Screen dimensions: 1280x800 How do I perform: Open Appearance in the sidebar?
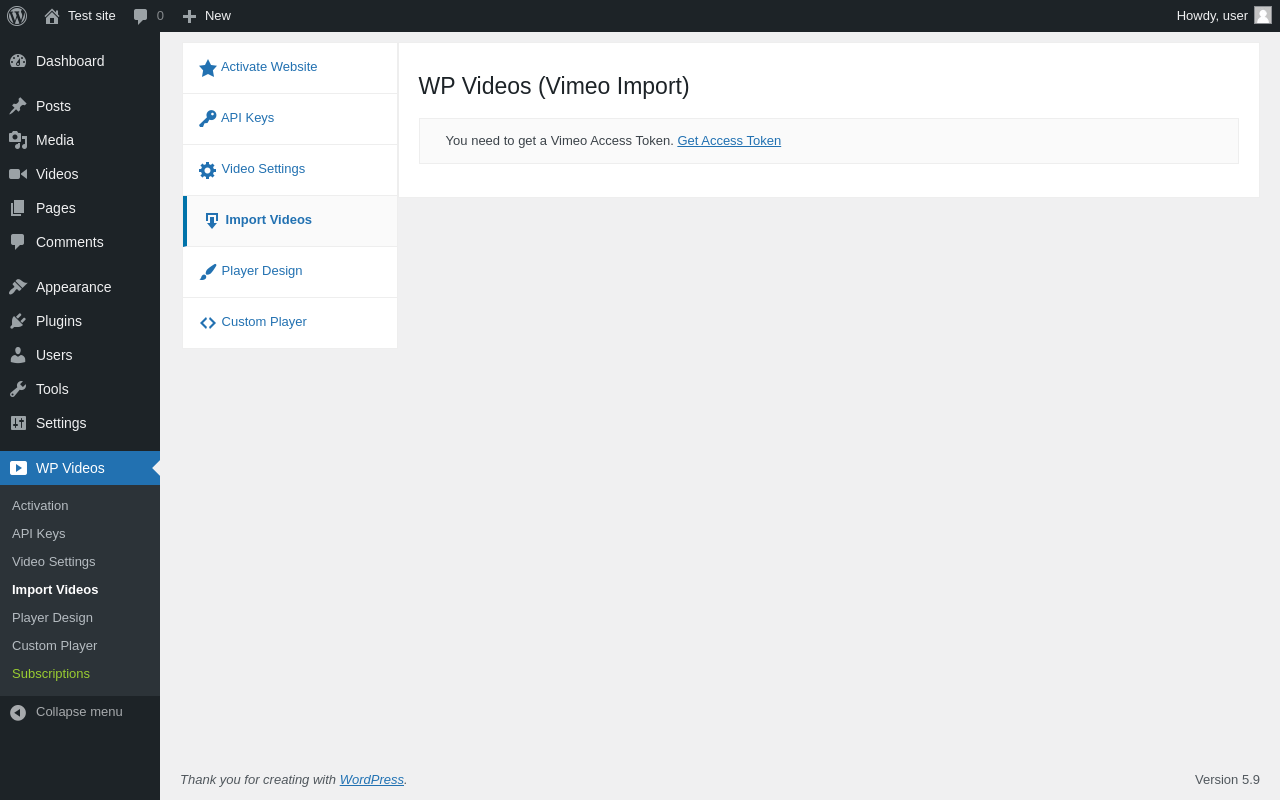[x=80, y=287]
